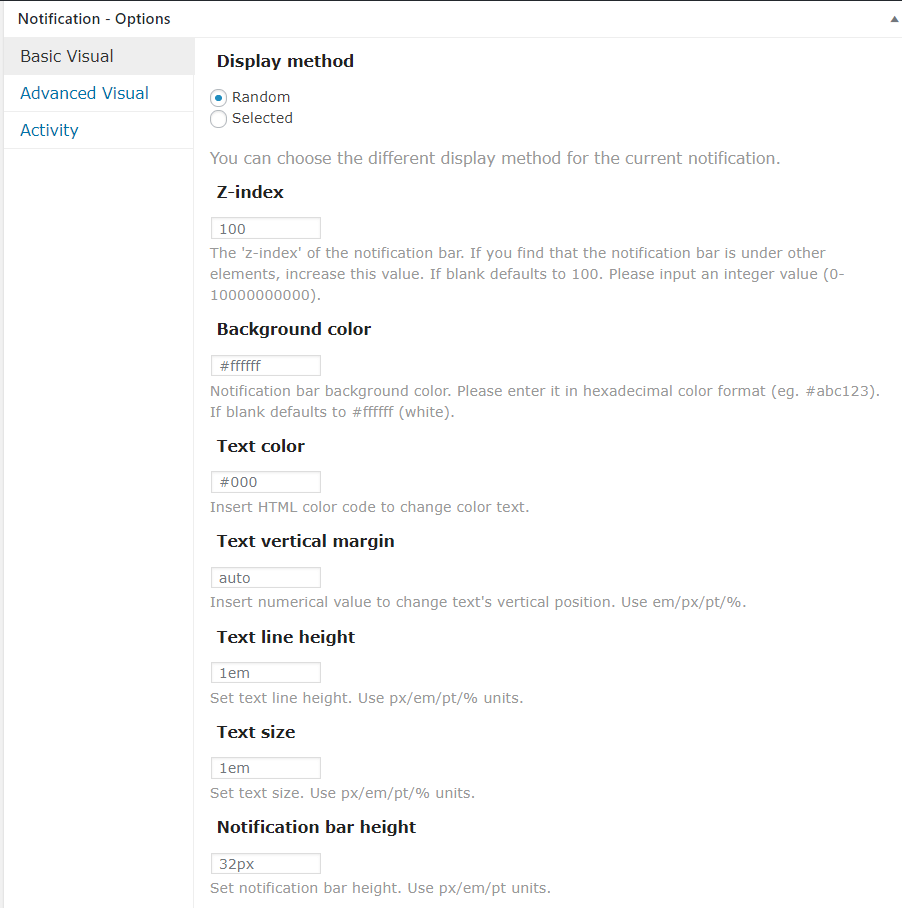Switch to the Activity tab
The image size is (902, 908).
[49, 130]
